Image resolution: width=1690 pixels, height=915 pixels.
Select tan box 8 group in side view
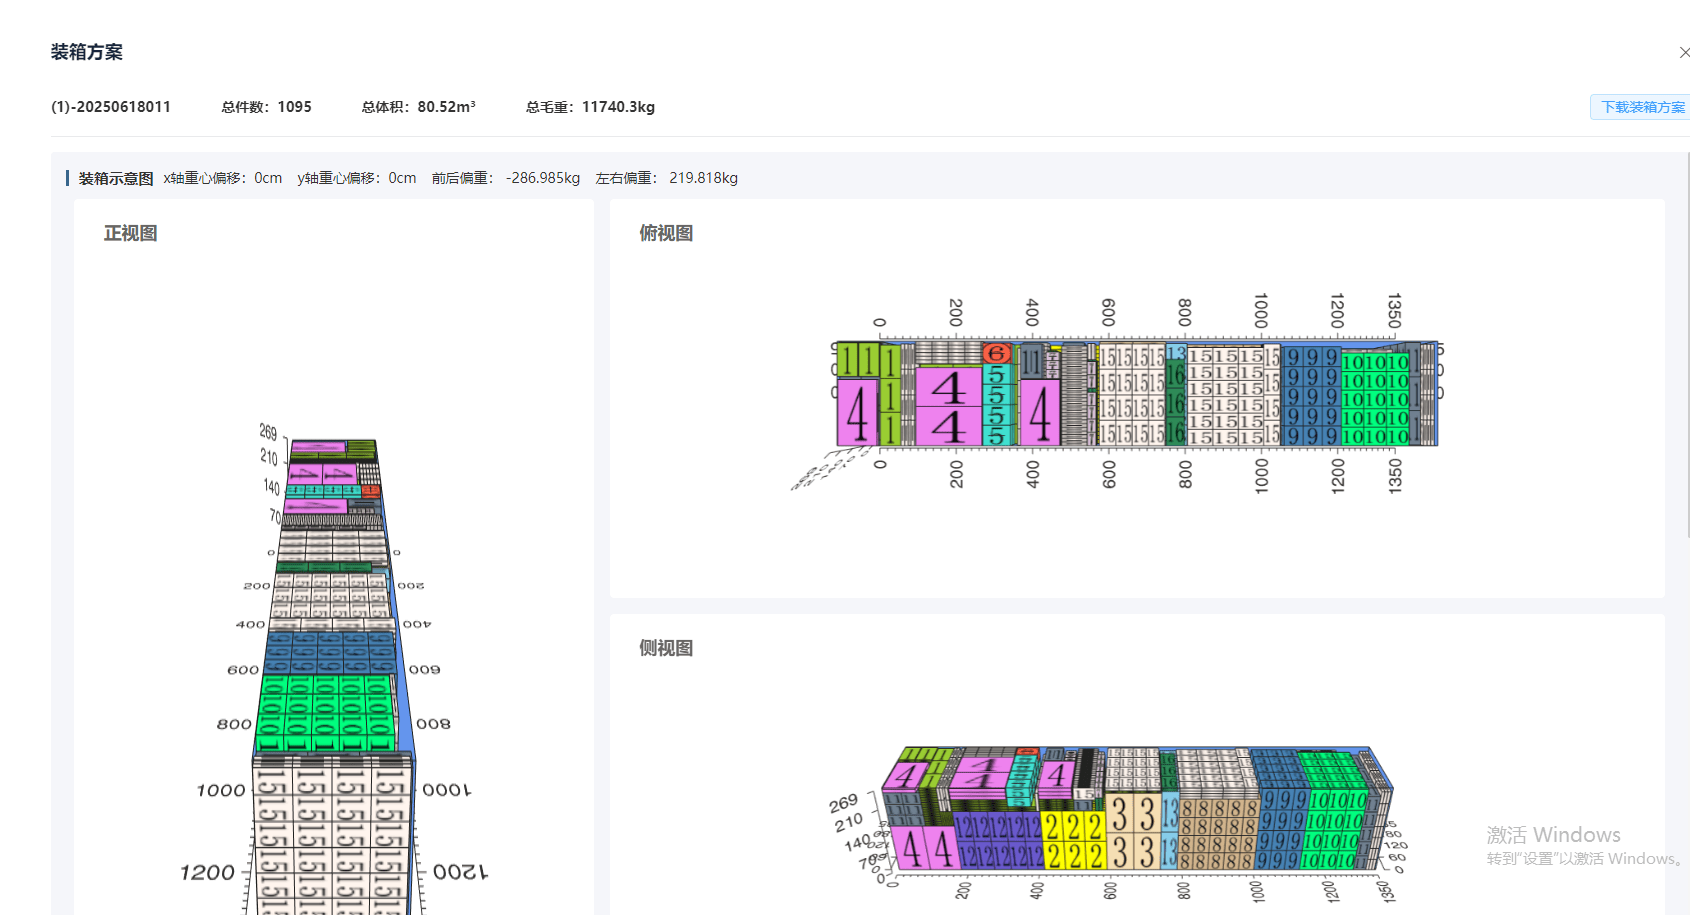click(x=1218, y=834)
